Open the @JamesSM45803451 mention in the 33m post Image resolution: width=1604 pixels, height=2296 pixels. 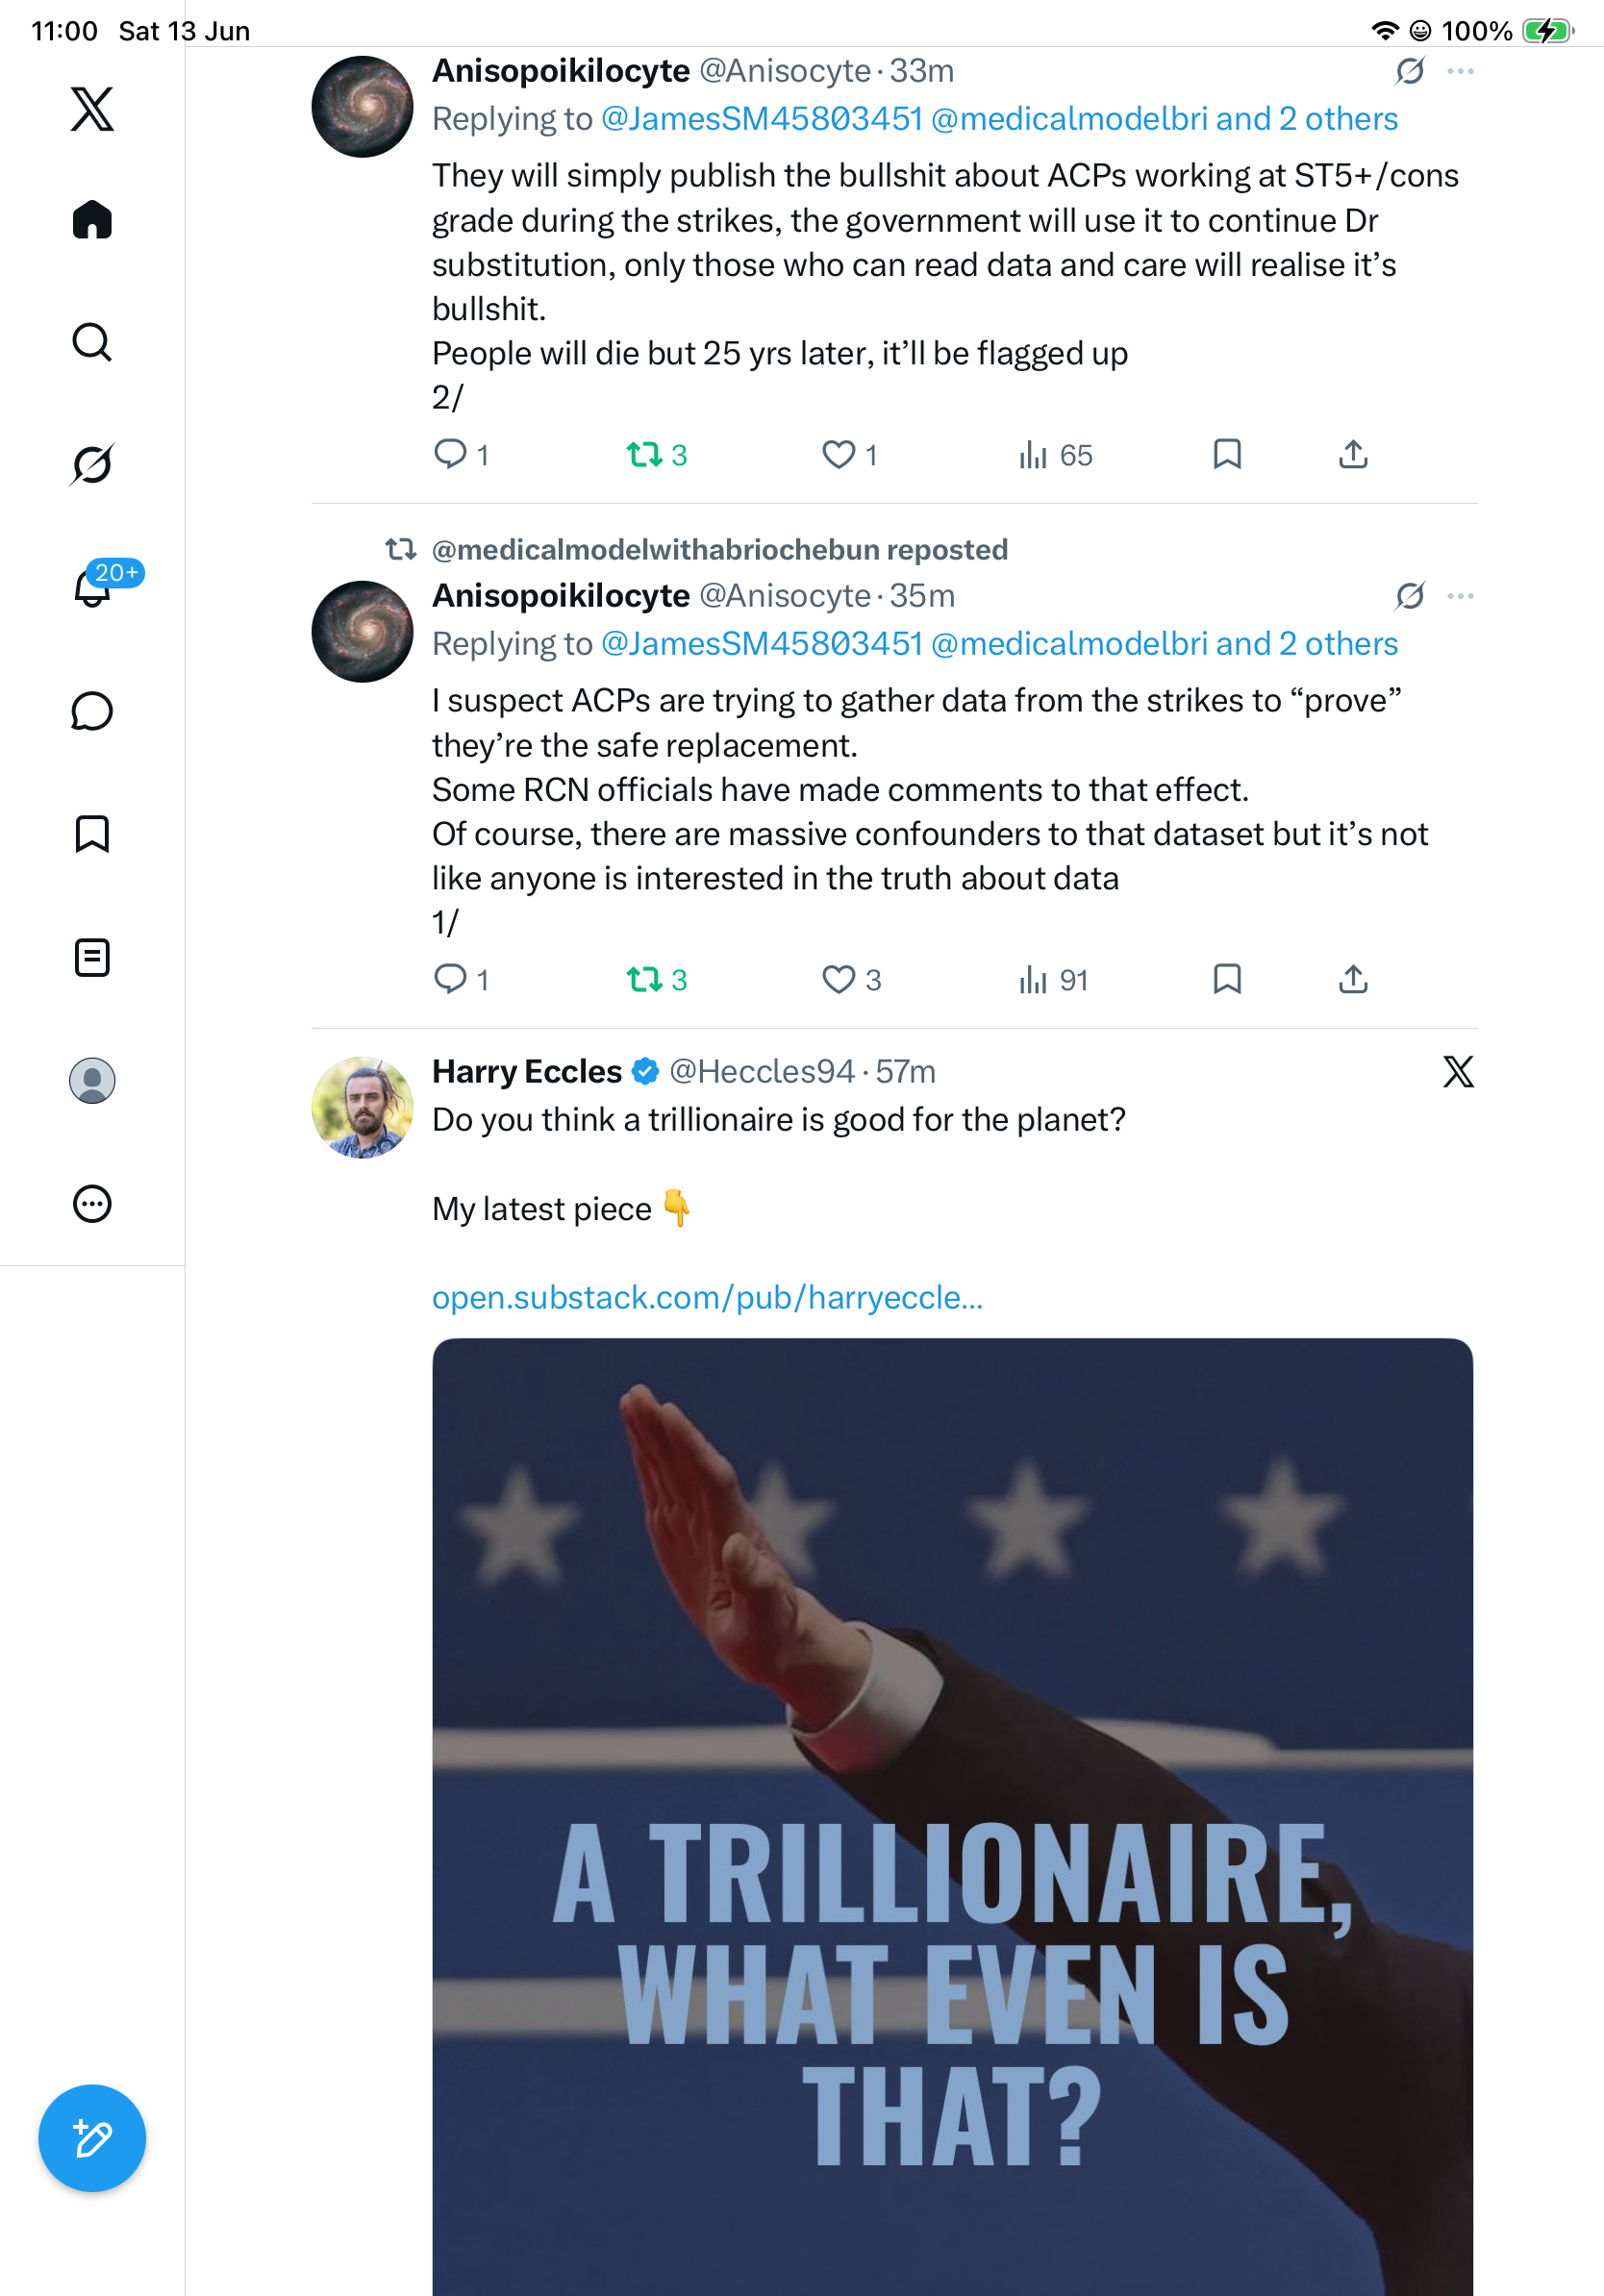pyautogui.click(x=761, y=119)
